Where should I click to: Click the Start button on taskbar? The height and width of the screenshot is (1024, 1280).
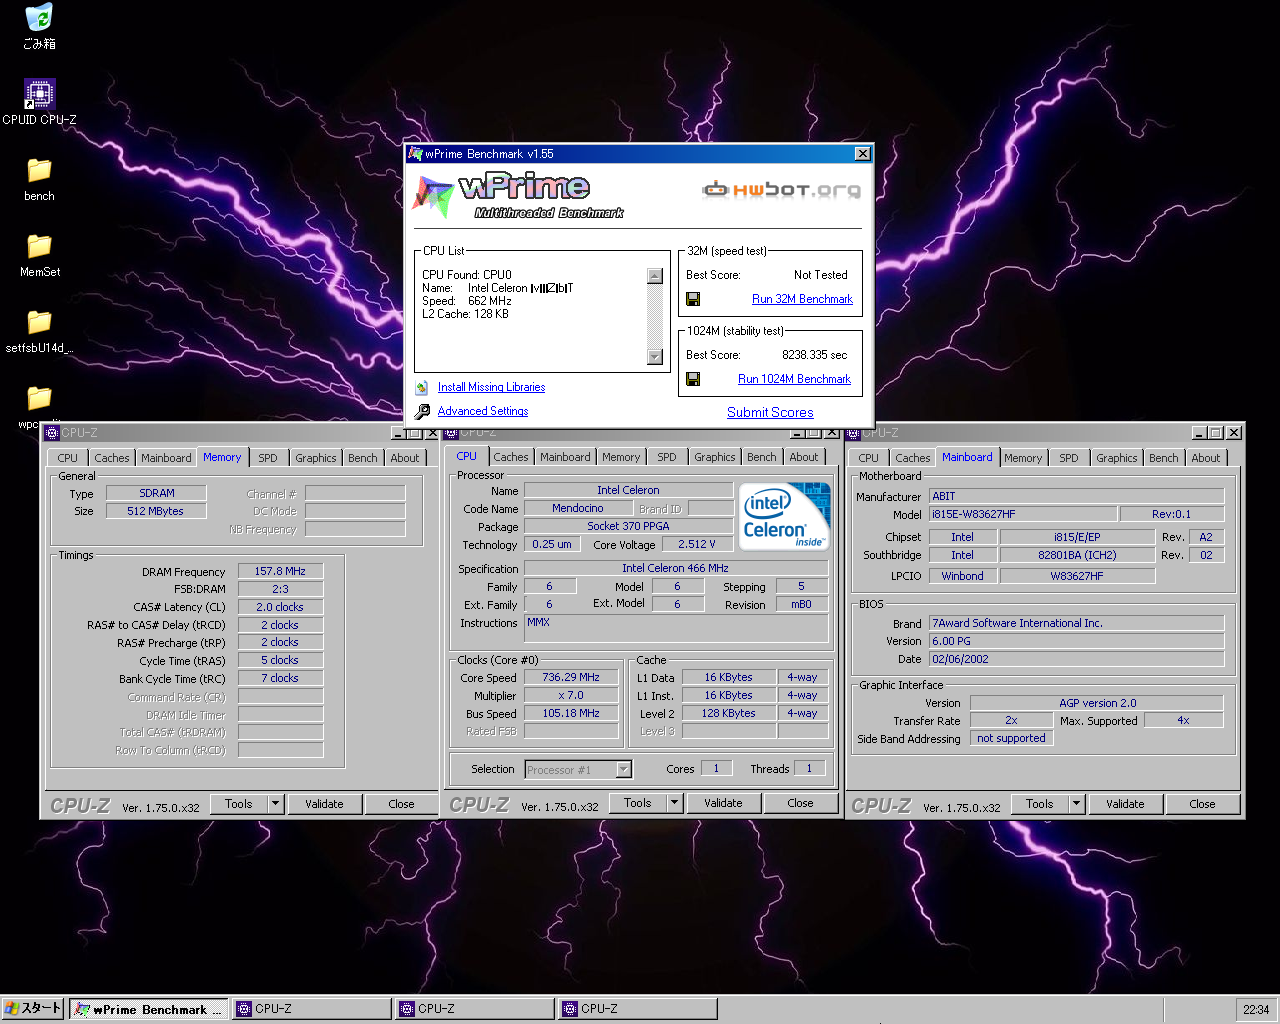pyautogui.click(x=33, y=1008)
